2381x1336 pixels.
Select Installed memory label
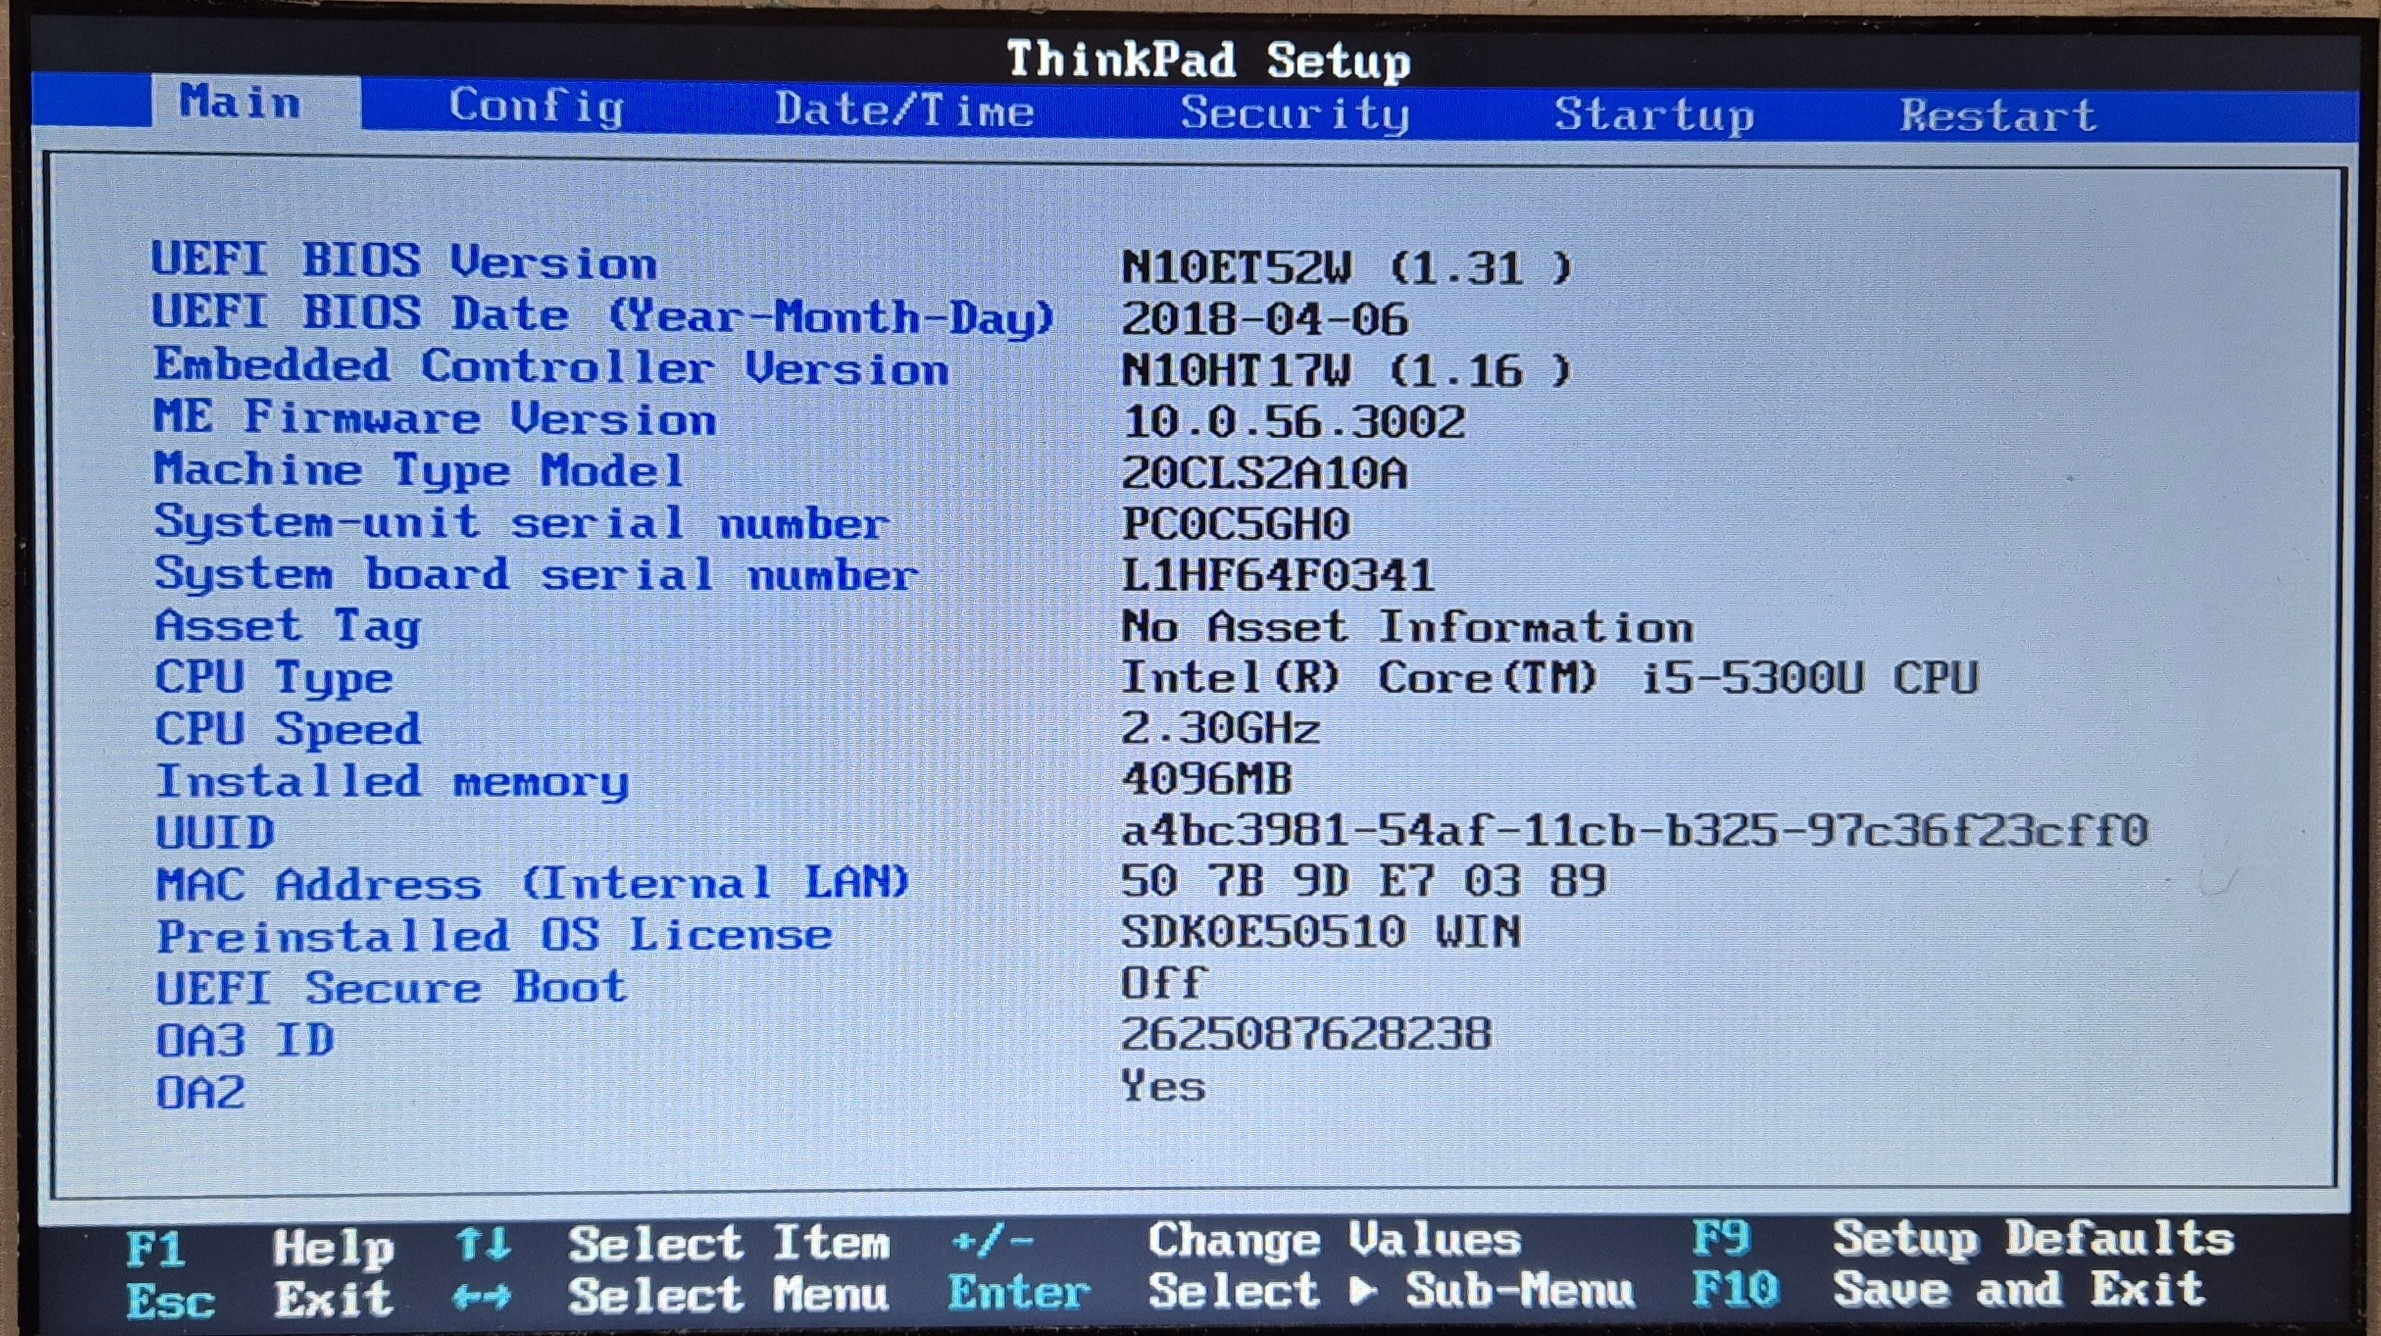392,781
